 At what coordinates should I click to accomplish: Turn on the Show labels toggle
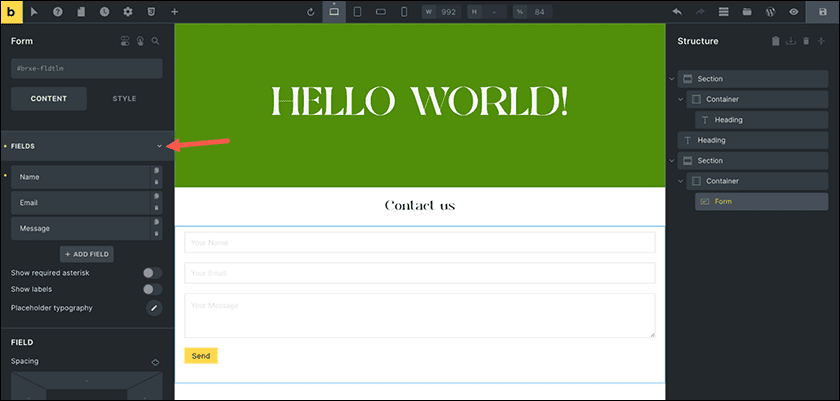pyautogui.click(x=152, y=289)
